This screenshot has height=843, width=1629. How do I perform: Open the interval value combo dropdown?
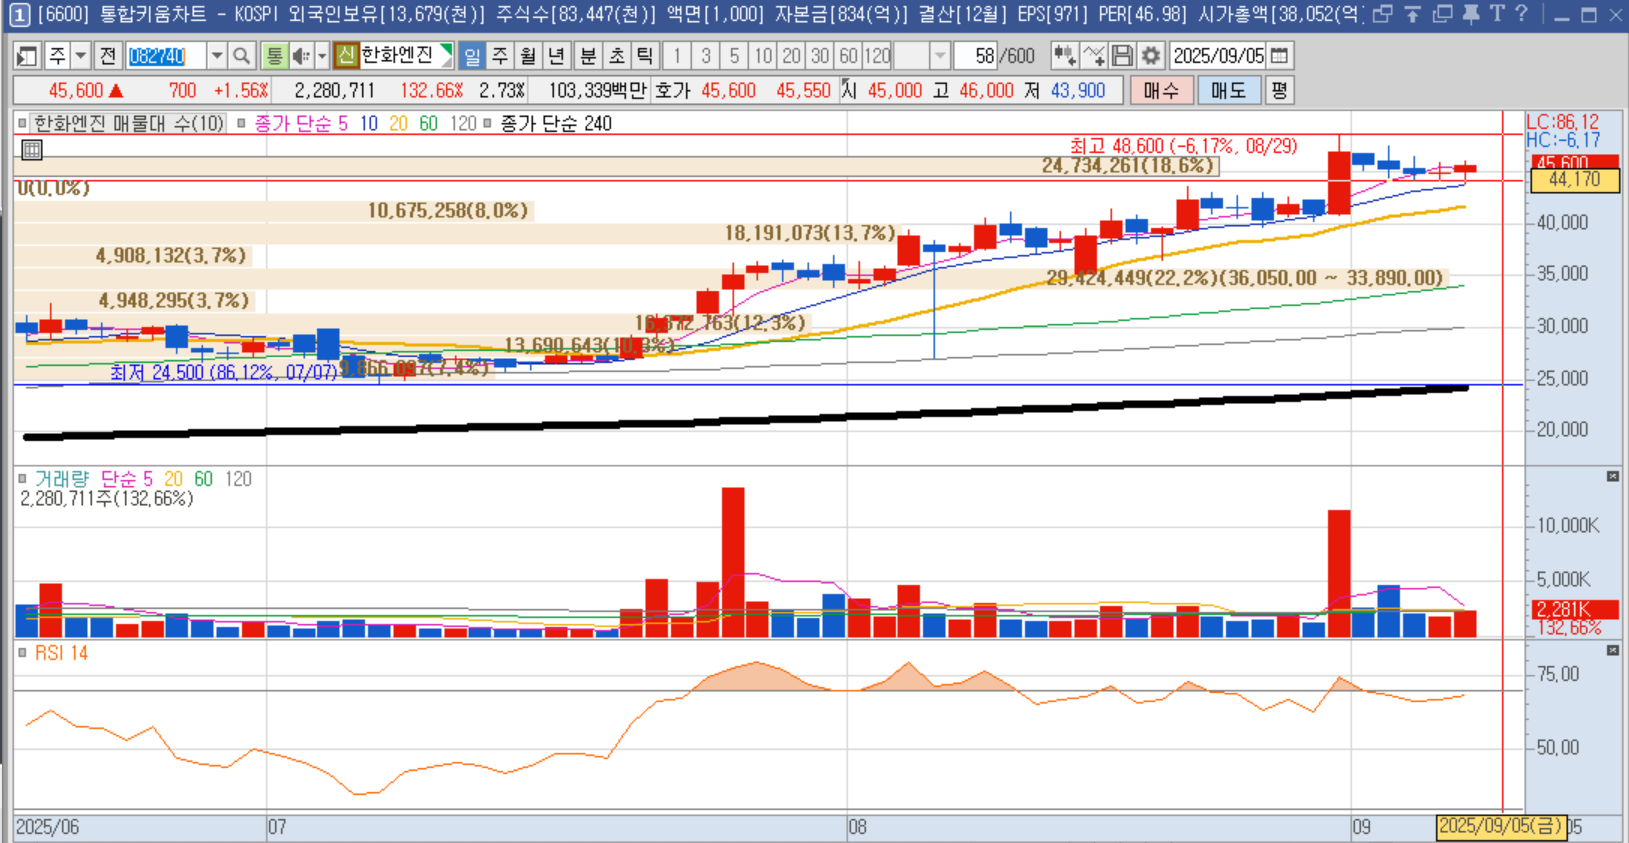pyautogui.click(x=939, y=56)
